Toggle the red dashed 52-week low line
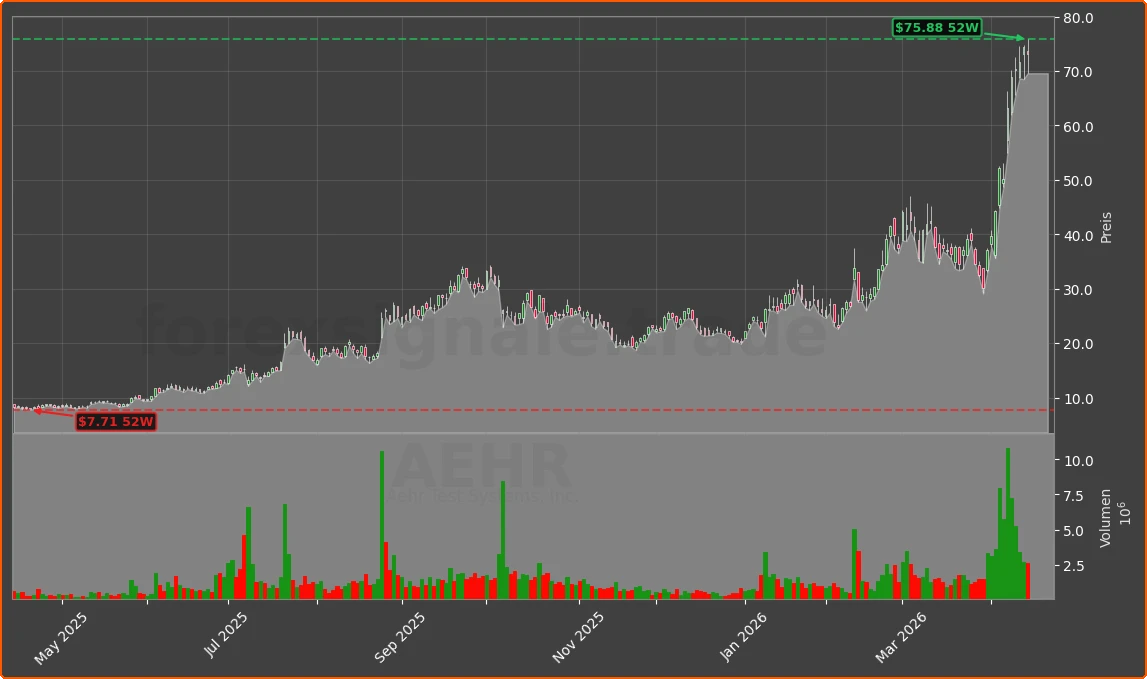Image resolution: width=1147 pixels, height=679 pixels. click(500, 410)
